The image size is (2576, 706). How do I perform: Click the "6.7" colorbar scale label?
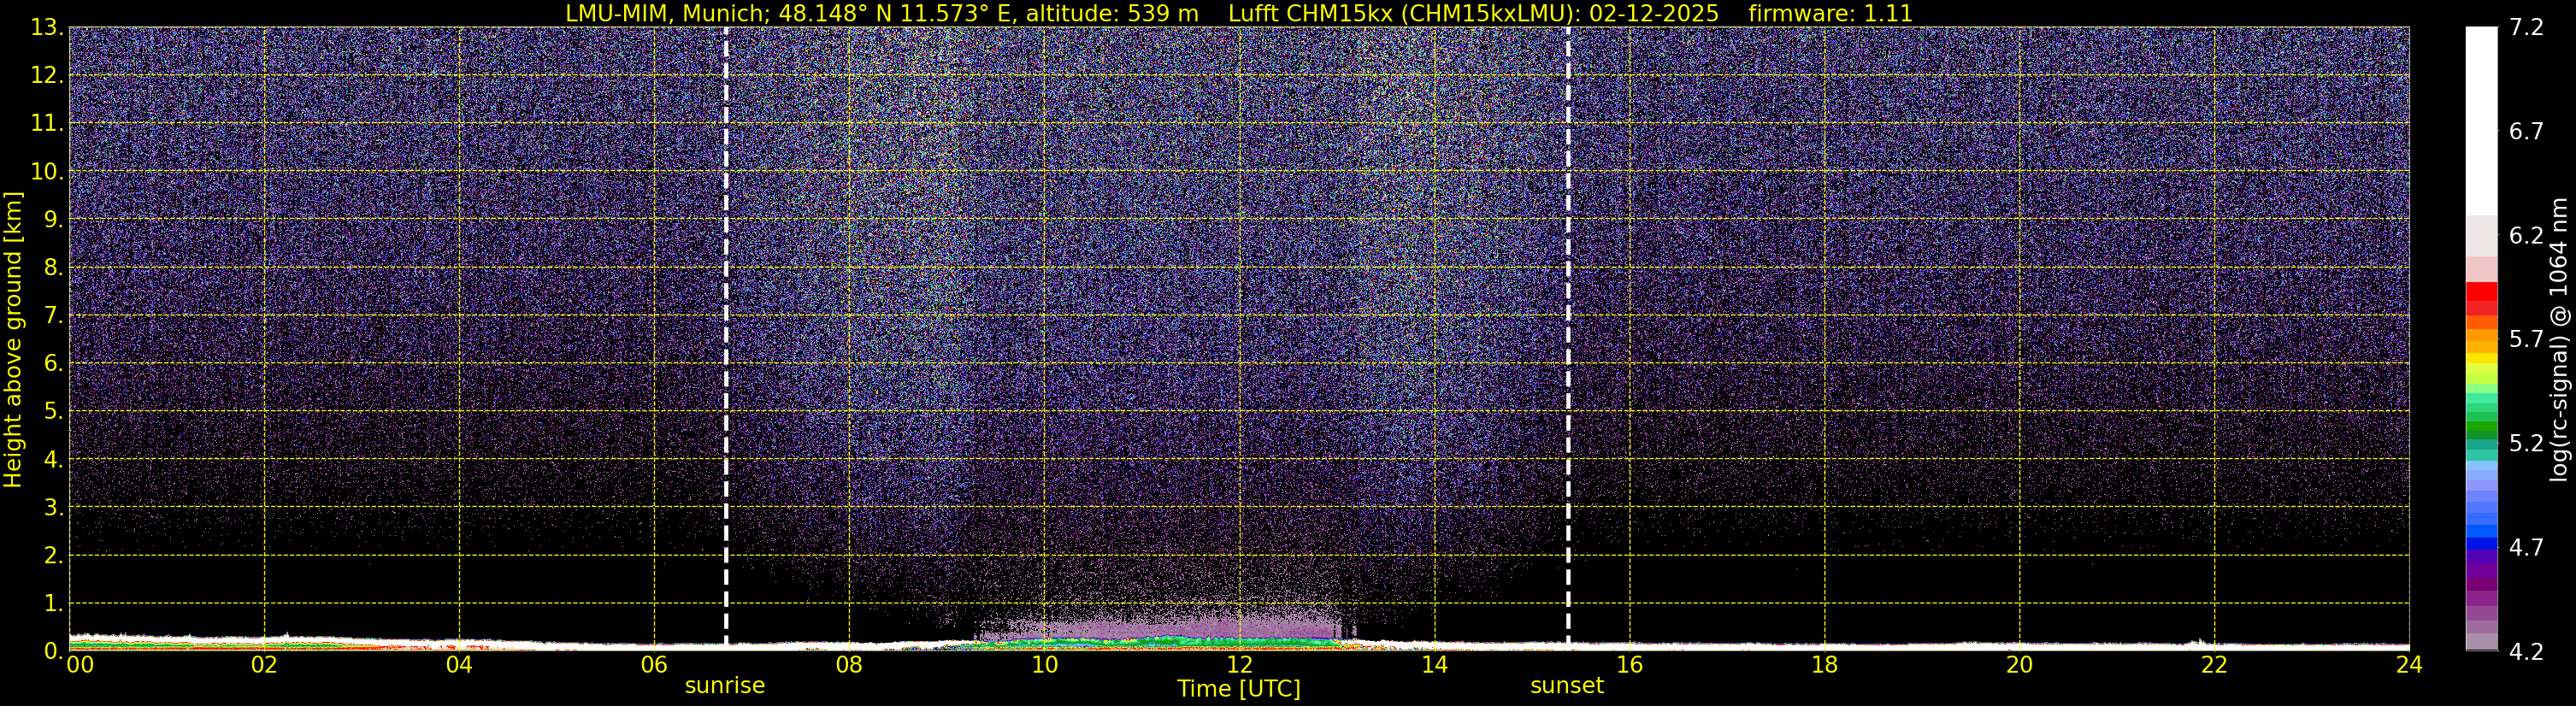[x=2526, y=131]
